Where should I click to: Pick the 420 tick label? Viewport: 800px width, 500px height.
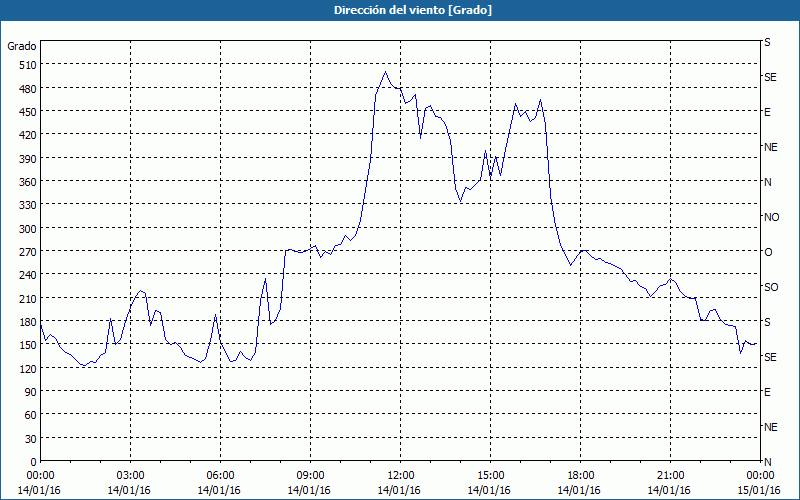28,135
